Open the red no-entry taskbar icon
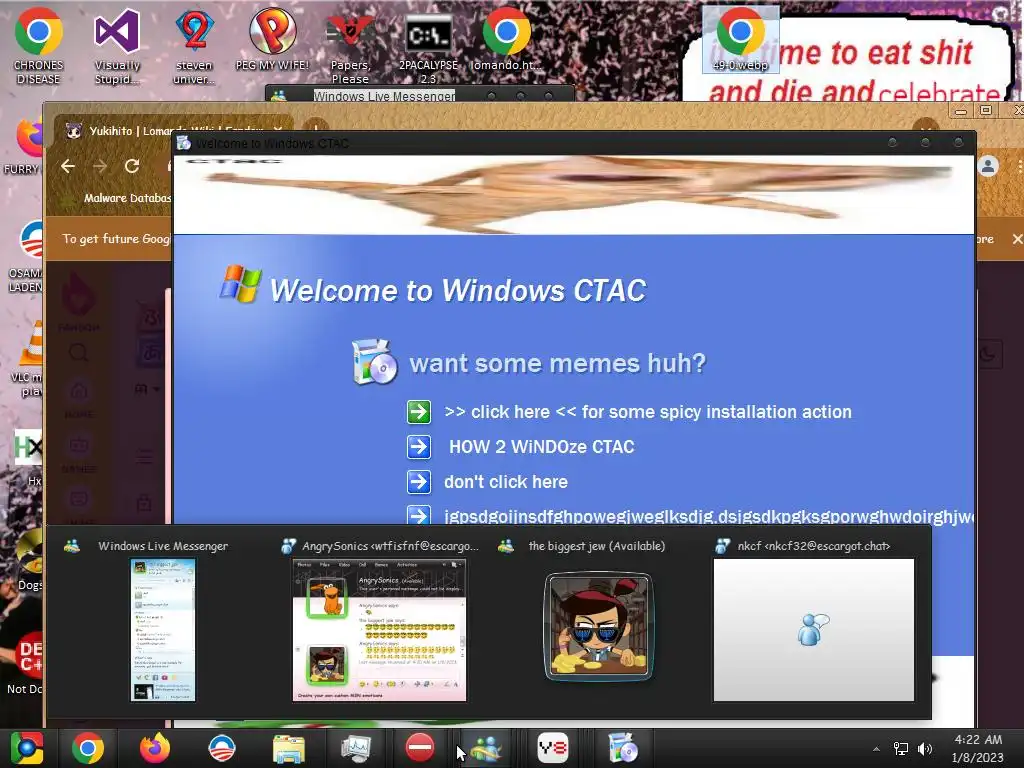The height and width of the screenshot is (768, 1024). [x=420, y=748]
